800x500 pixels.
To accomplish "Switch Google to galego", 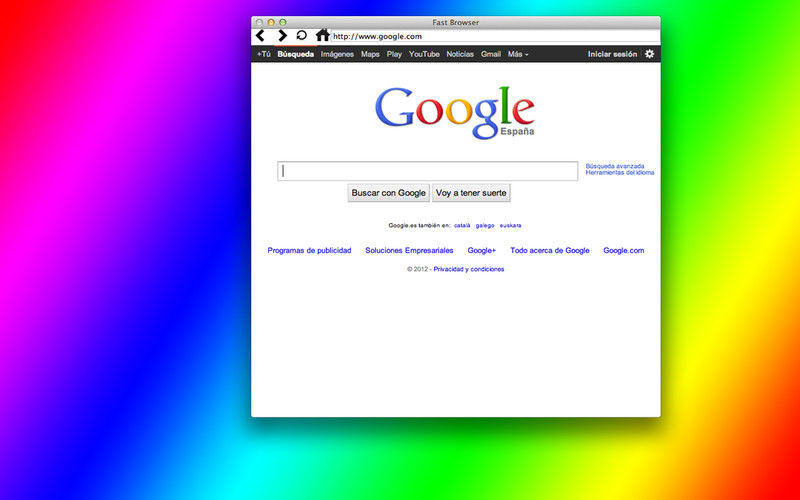I will tap(485, 225).
